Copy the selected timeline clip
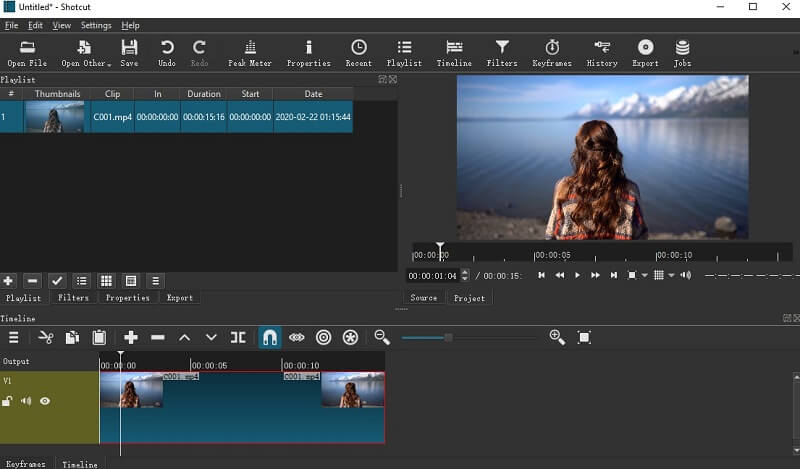Image resolution: width=800 pixels, height=469 pixels. (x=72, y=337)
